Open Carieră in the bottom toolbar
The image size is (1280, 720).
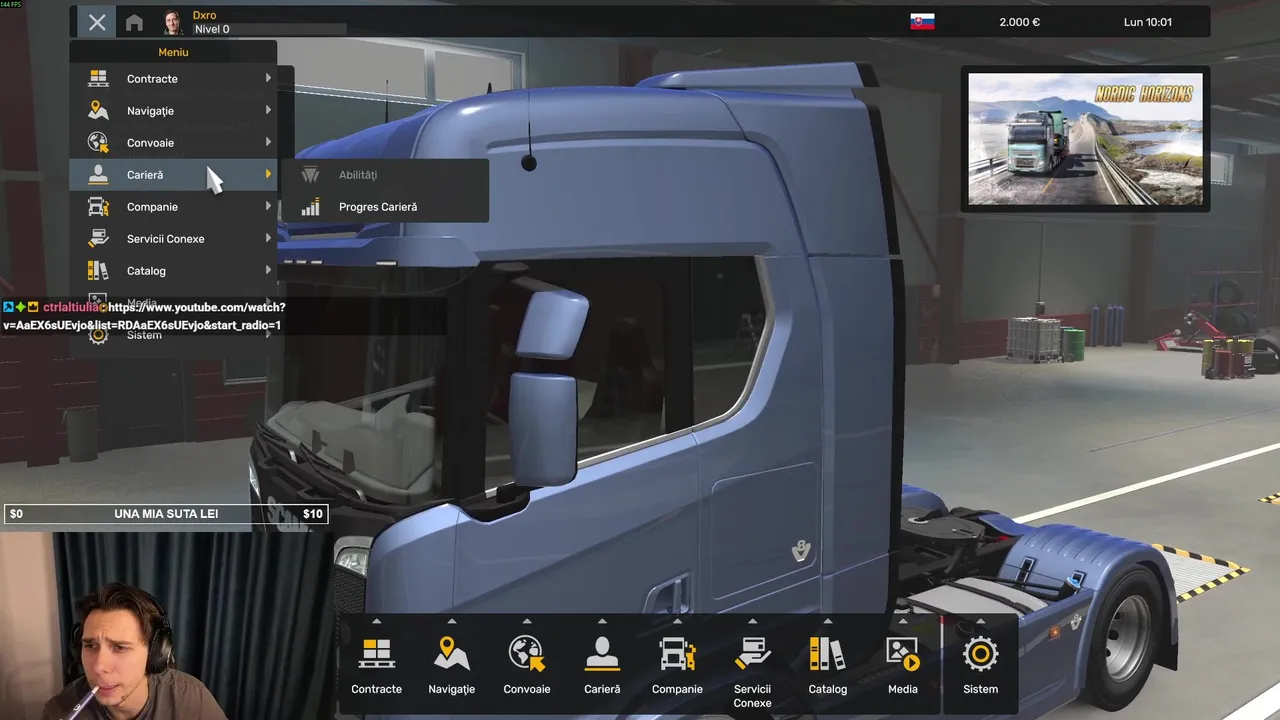[602, 664]
